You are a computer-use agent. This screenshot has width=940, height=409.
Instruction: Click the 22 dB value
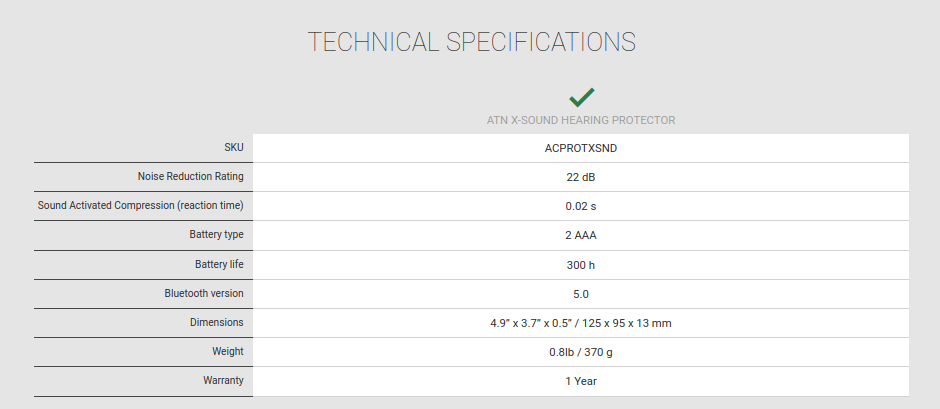pyautogui.click(x=581, y=177)
